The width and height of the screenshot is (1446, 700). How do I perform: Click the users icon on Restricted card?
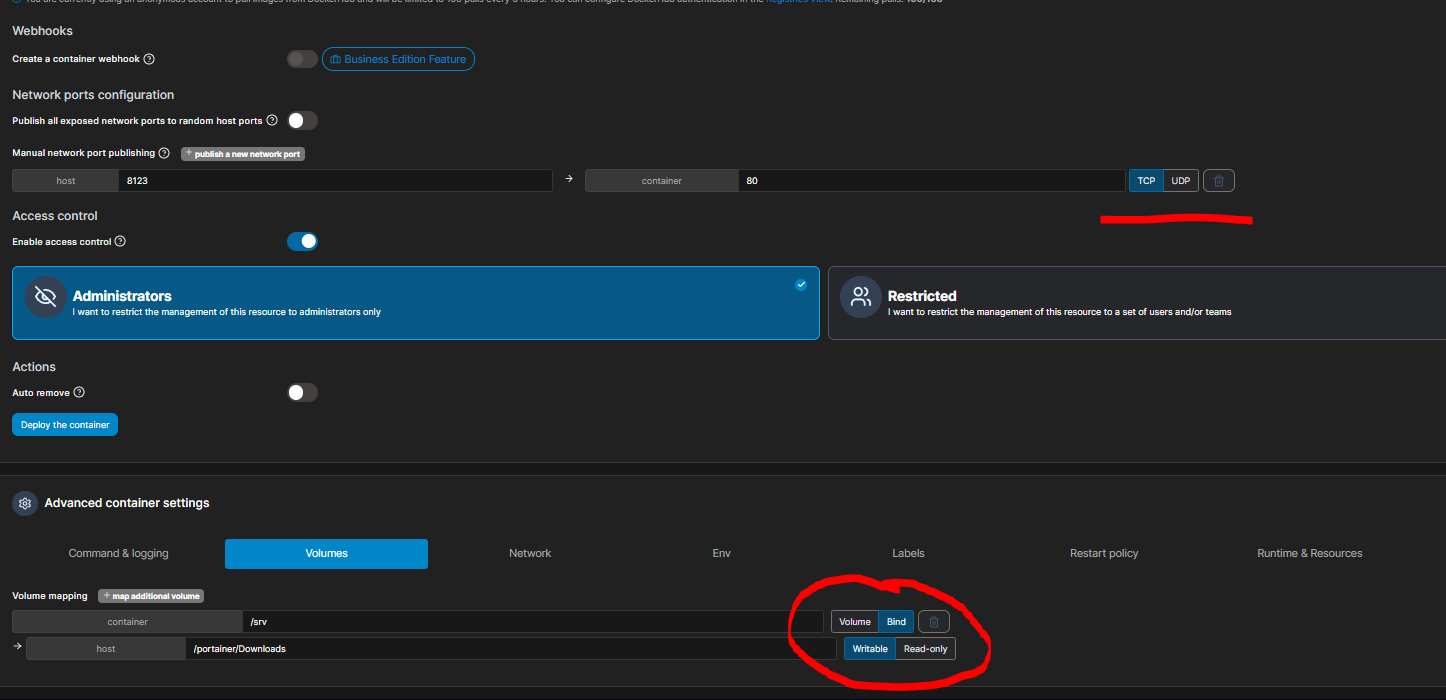(861, 297)
